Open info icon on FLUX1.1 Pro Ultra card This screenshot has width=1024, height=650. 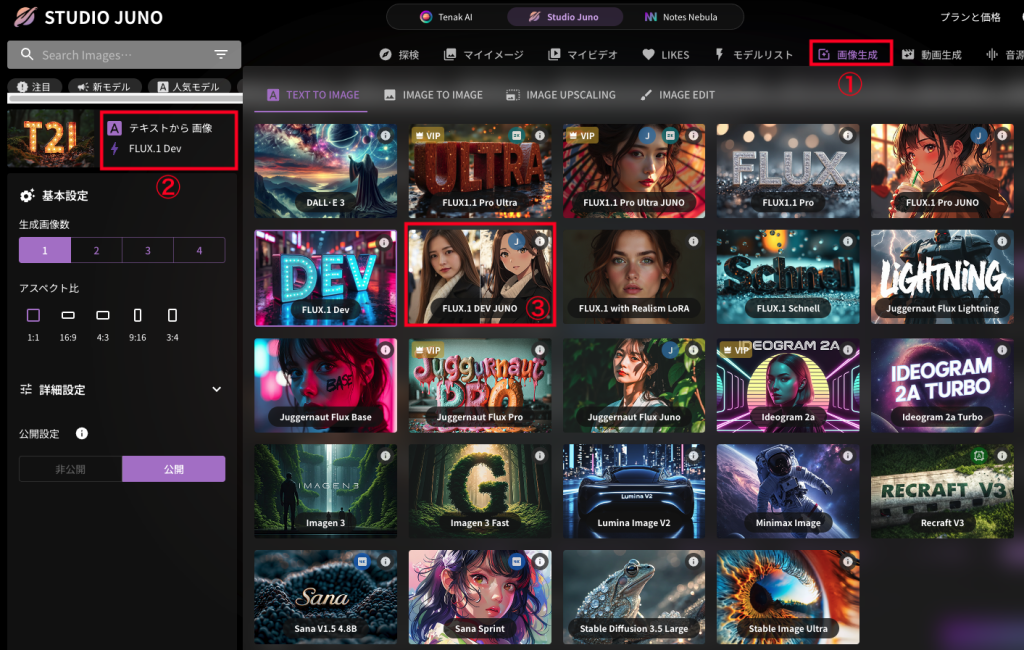point(539,135)
